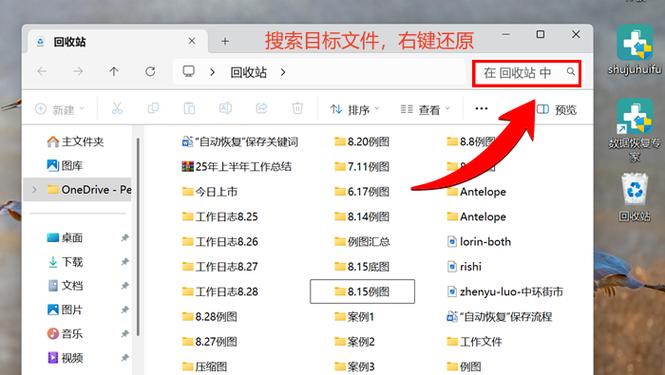Unpin 文档 using its pin icon
Viewport: 665px width, 375px height.
pos(125,286)
